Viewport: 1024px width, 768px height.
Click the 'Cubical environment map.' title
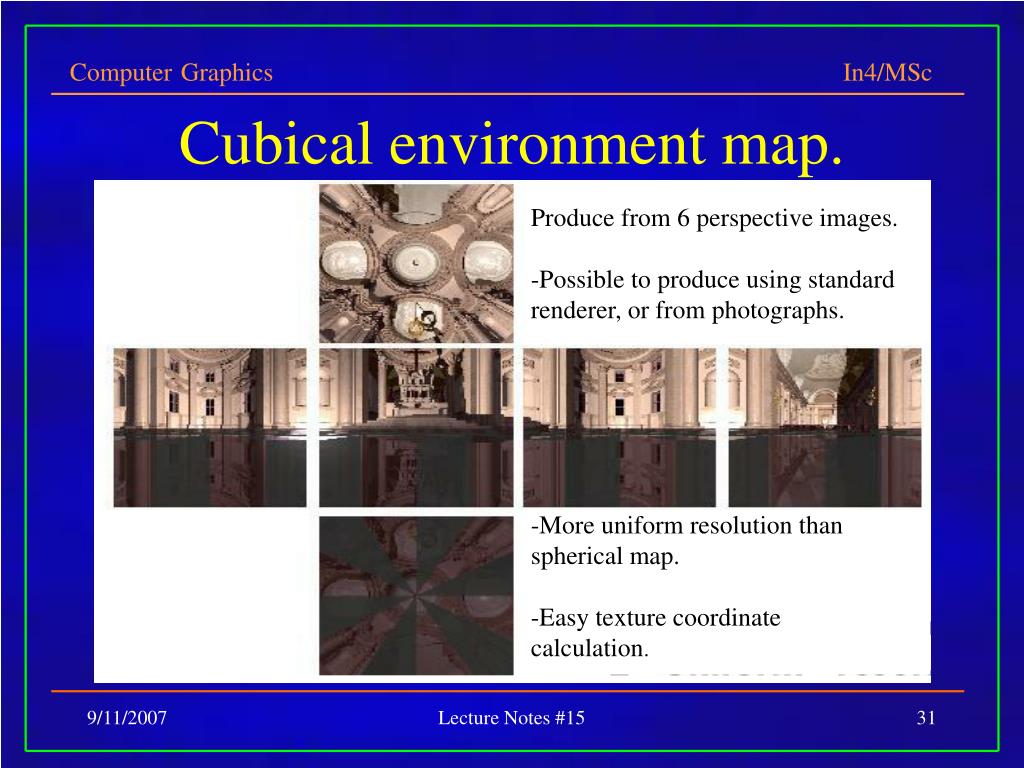(511, 143)
